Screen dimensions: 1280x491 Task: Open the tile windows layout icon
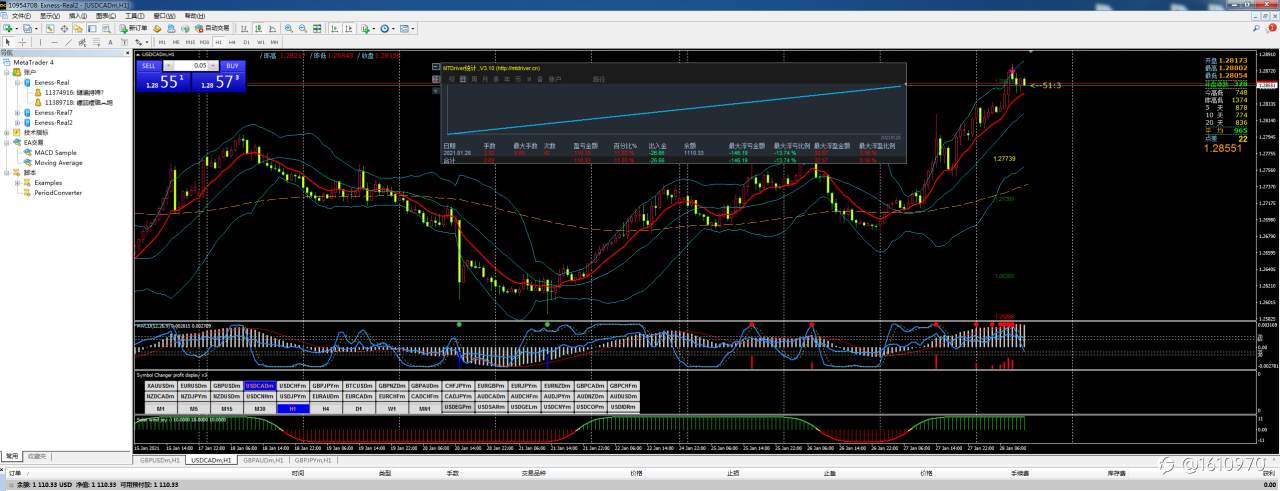pos(317,28)
